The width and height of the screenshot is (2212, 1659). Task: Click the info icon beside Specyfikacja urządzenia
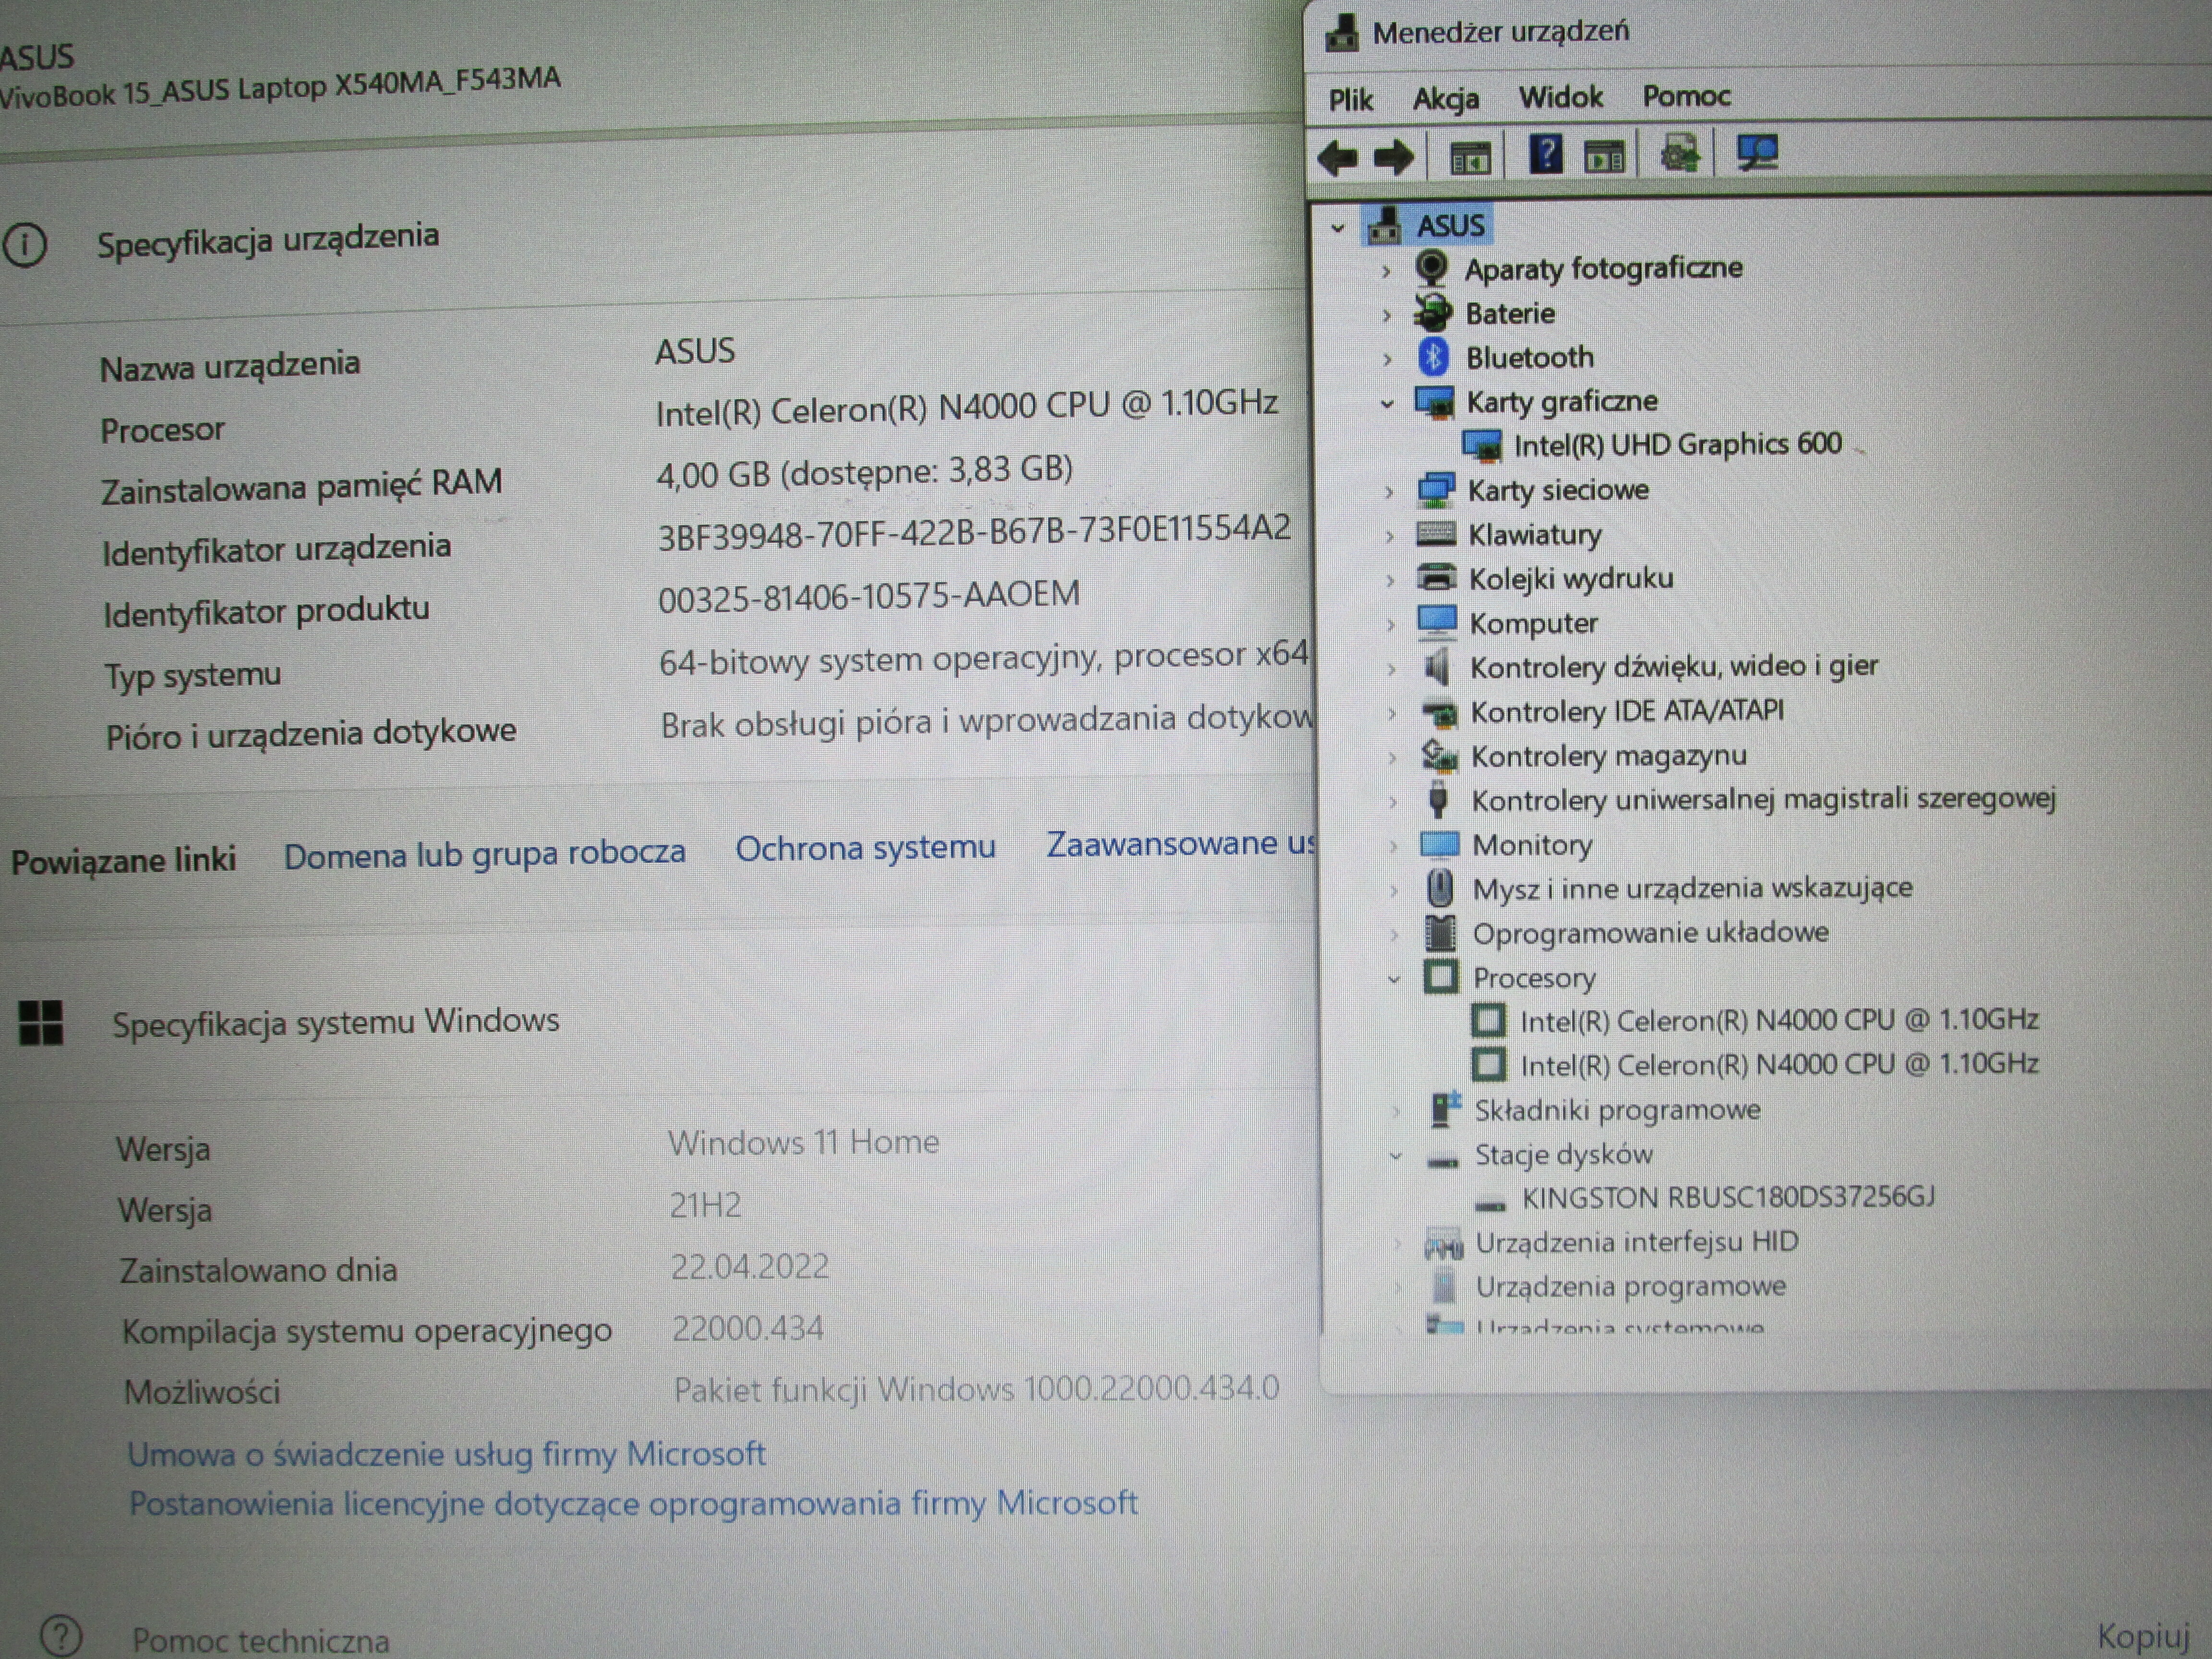[25, 244]
